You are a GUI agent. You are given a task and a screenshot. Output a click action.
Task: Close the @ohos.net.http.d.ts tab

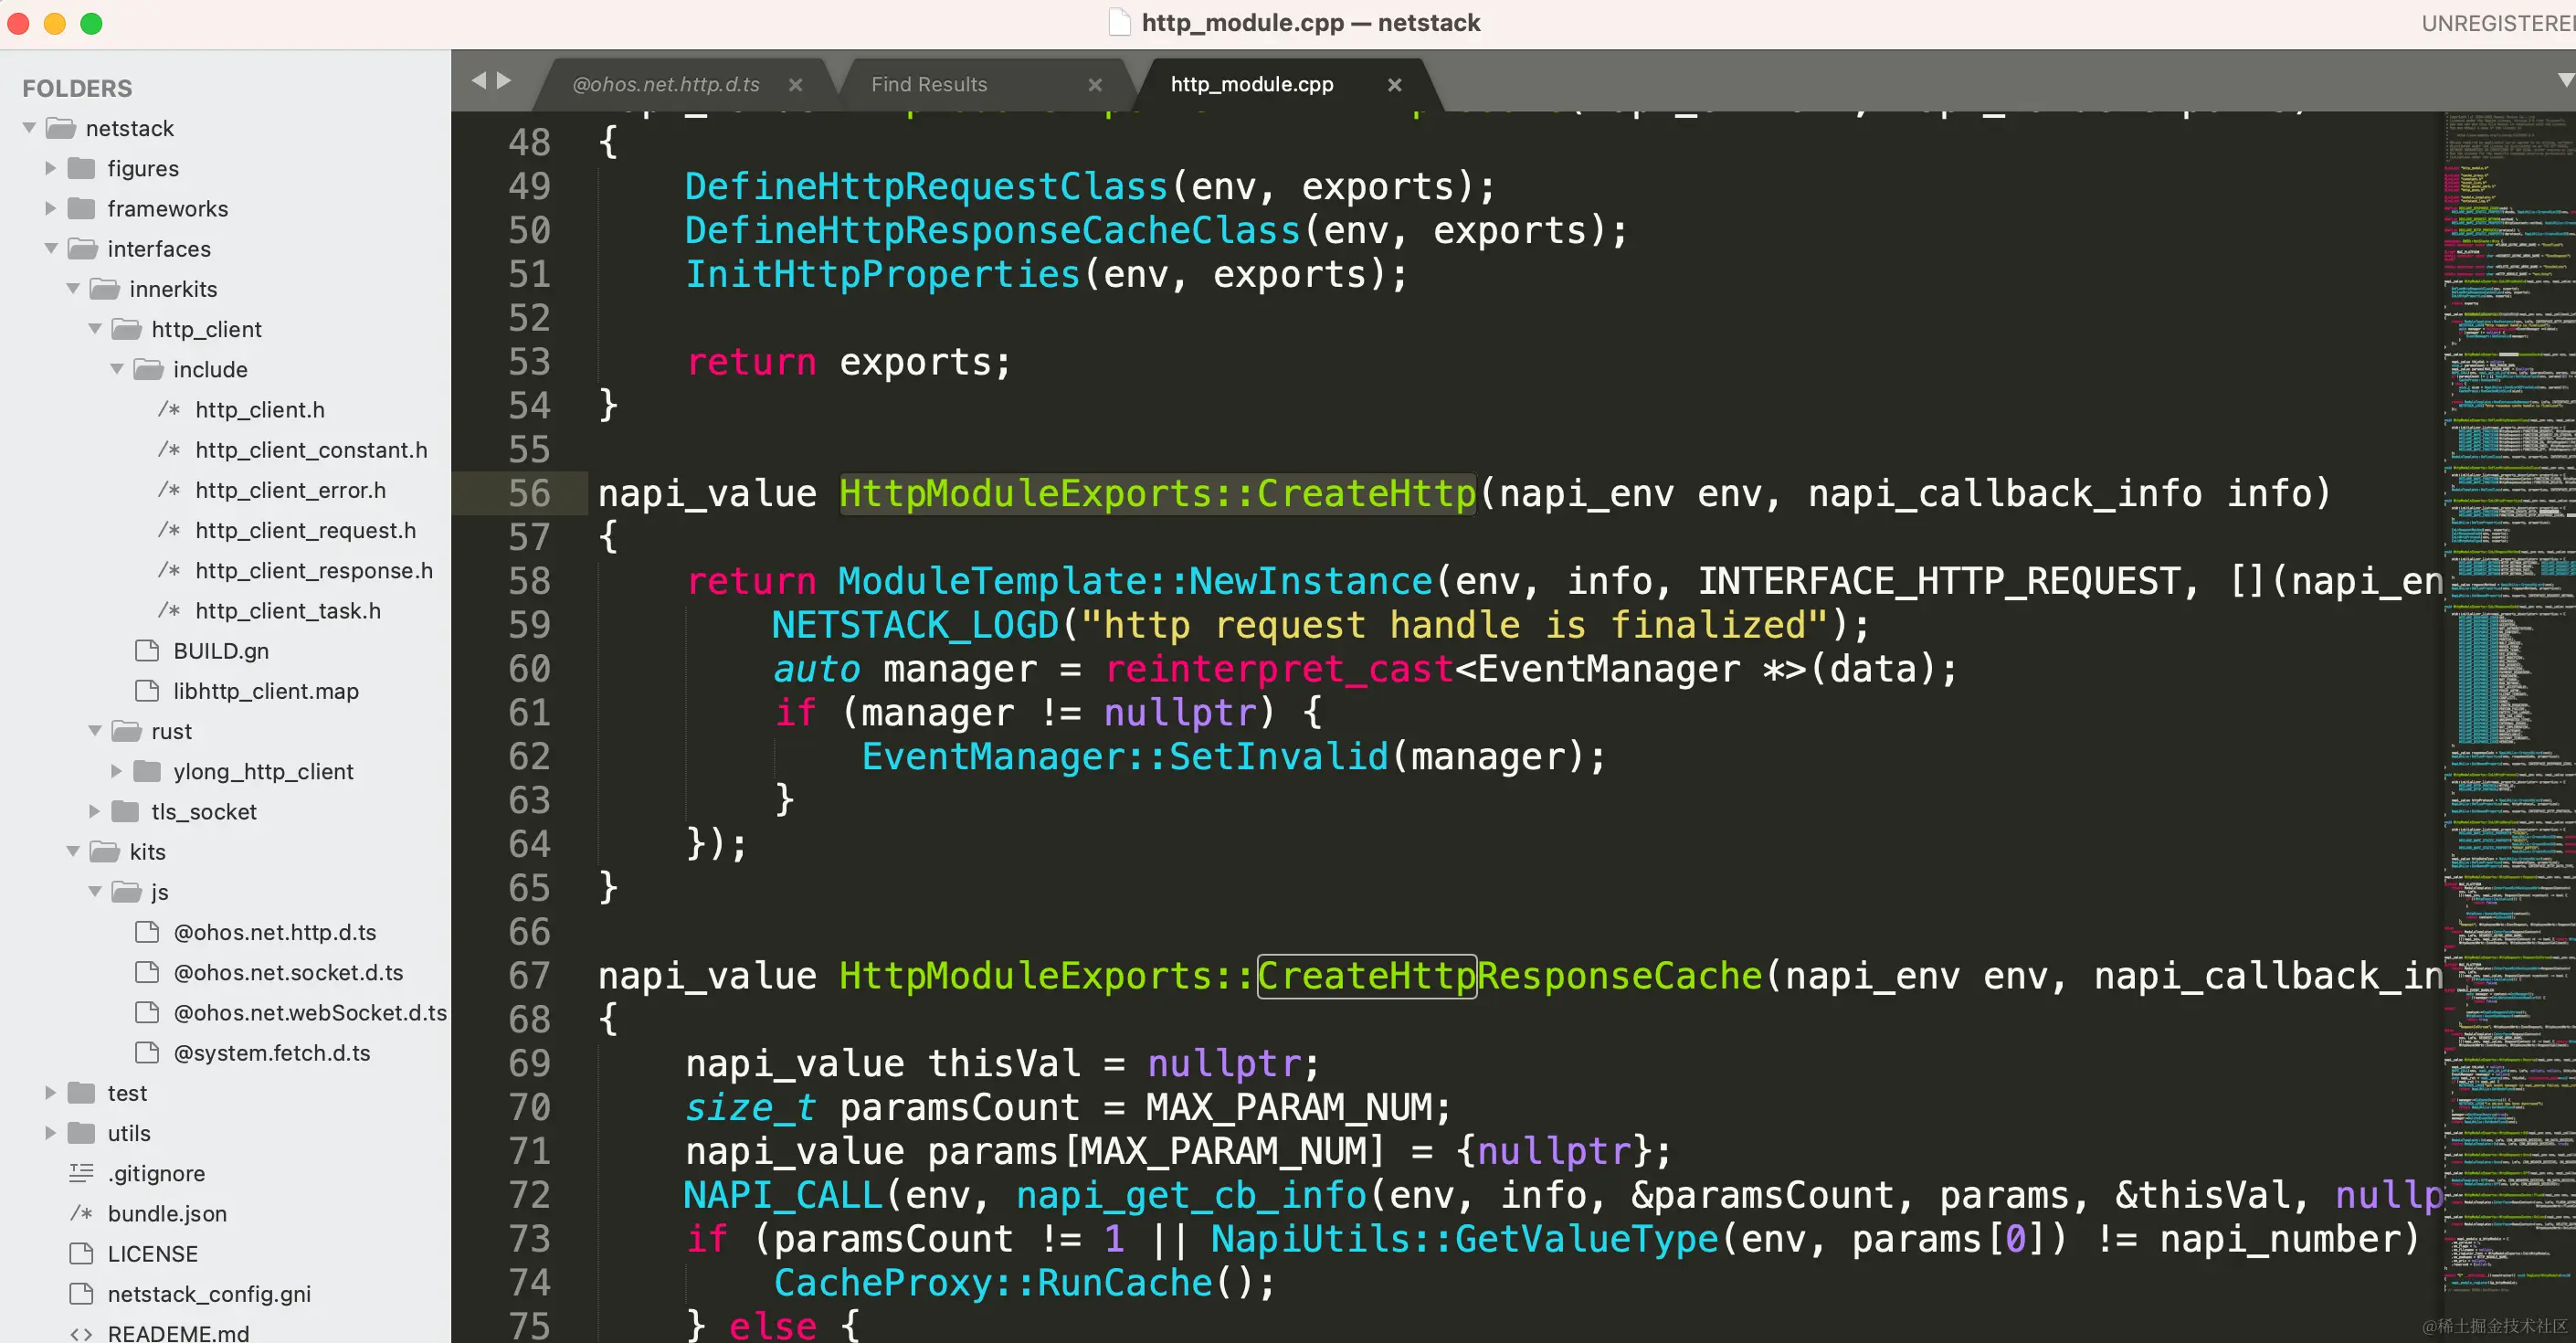click(795, 85)
